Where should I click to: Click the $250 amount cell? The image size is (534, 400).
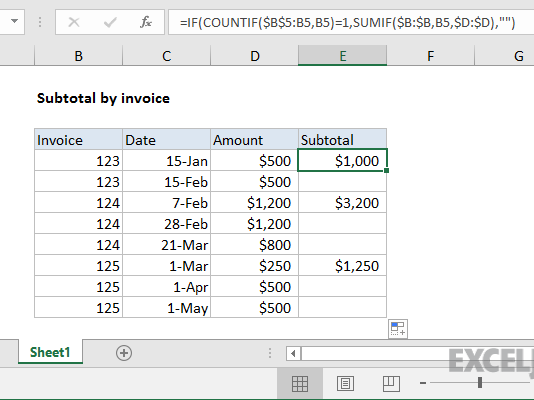point(254,265)
